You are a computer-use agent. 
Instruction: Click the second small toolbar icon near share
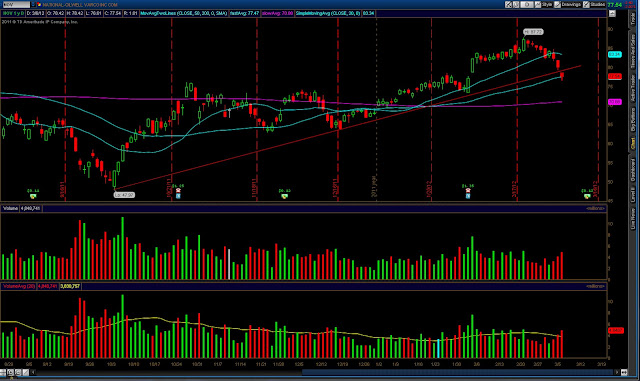(516, 4)
